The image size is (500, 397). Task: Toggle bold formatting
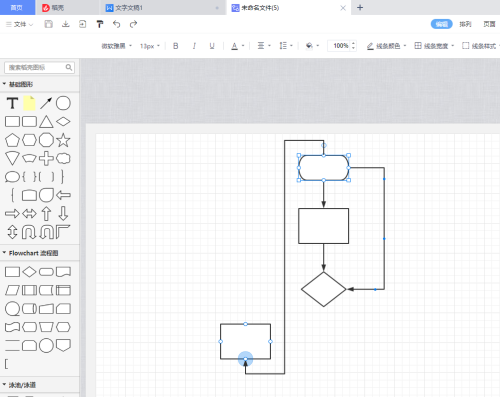tap(176, 46)
